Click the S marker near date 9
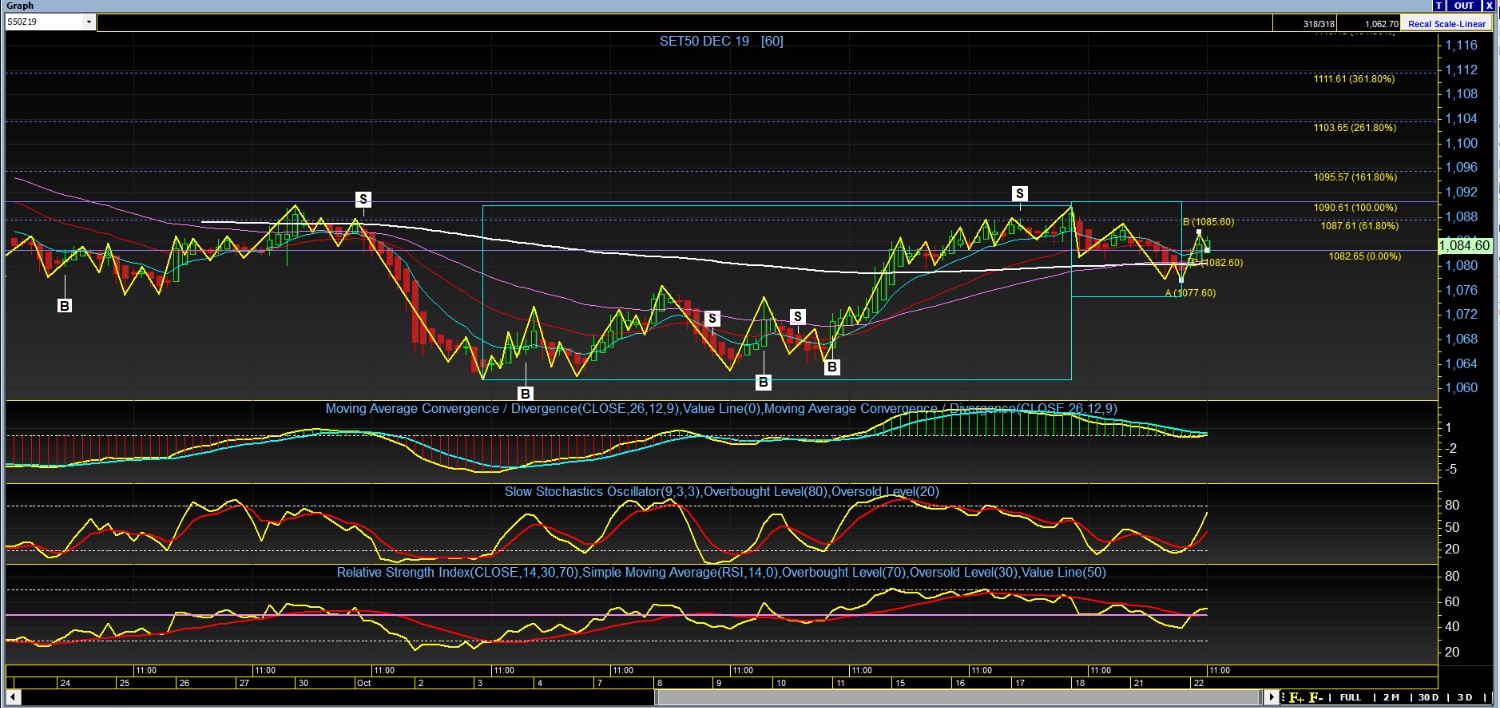Screen dimensions: 1500x708 (712, 318)
